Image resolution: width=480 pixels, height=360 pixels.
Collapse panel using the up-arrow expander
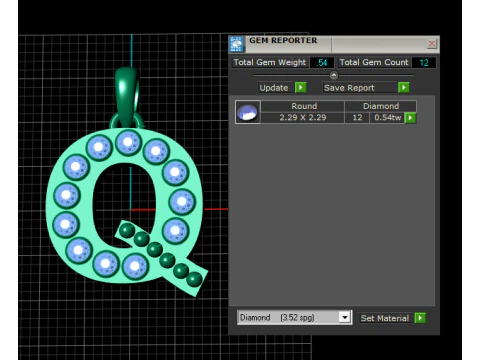point(334,75)
